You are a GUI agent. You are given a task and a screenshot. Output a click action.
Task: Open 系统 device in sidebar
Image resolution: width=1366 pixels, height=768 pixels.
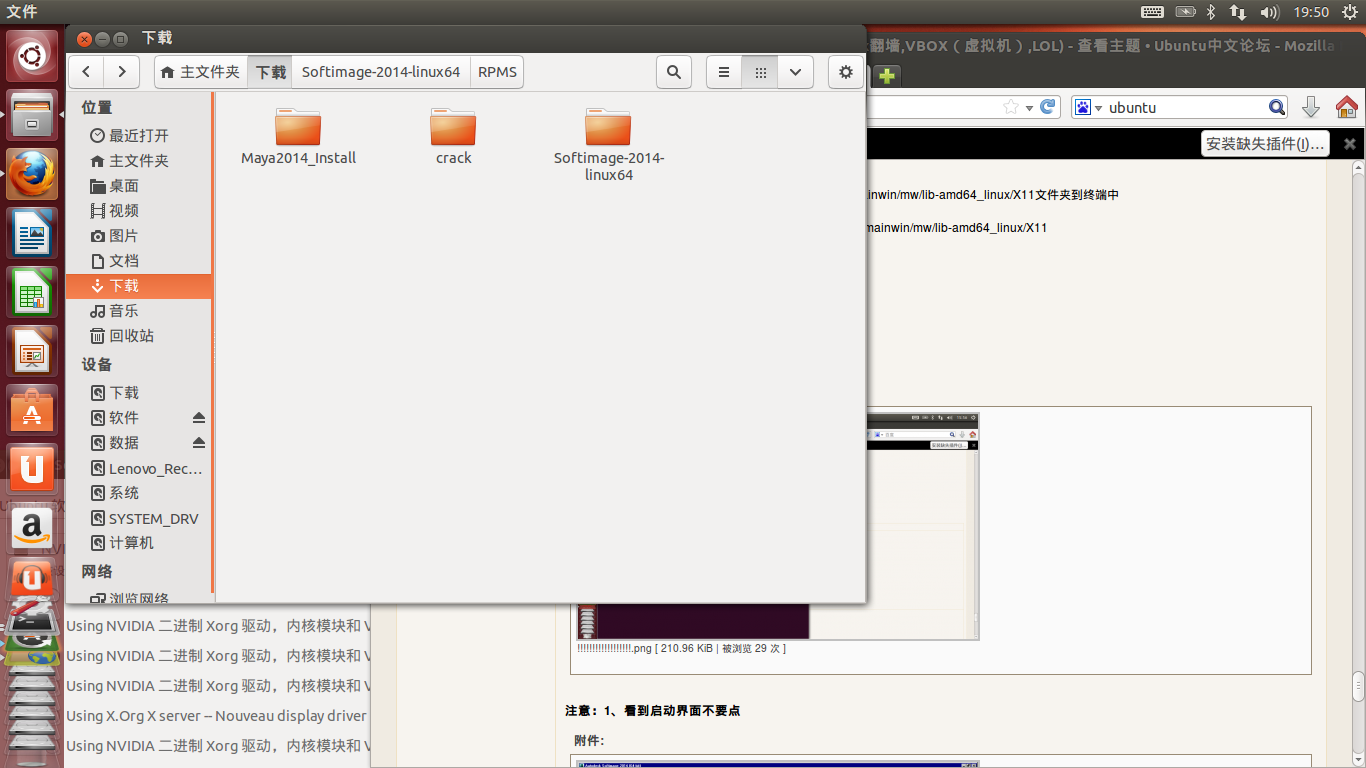coord(139,493)
